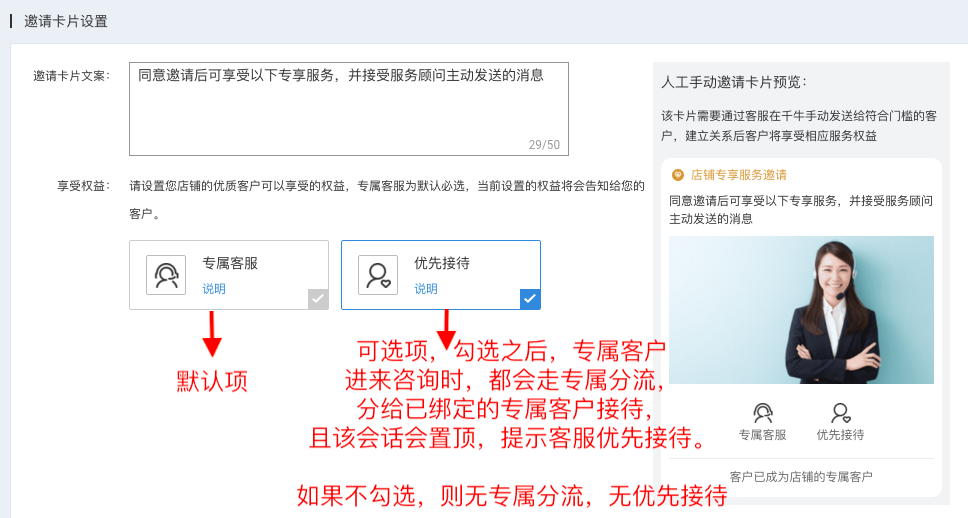
Task: Click the 享受权益 label
Action: pyautogui.click(x=83, y=186)
